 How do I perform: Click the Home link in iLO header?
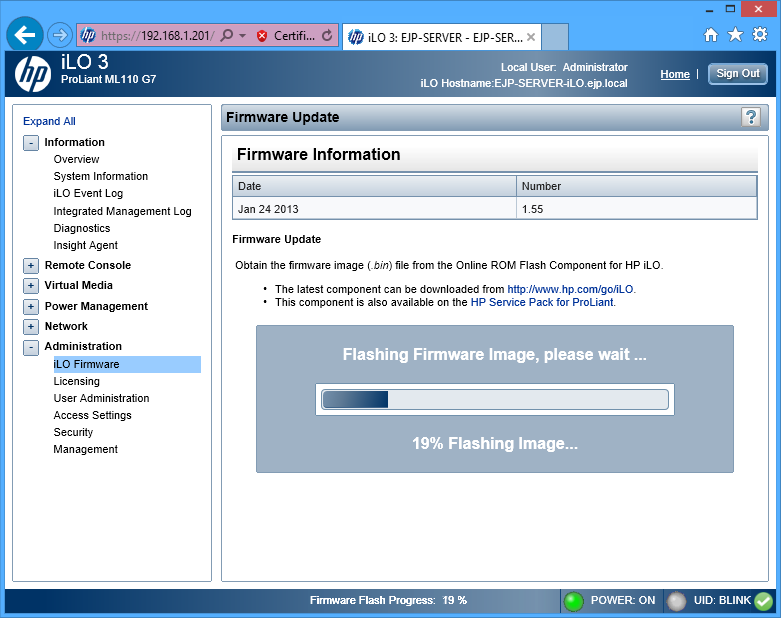point(675,74)
